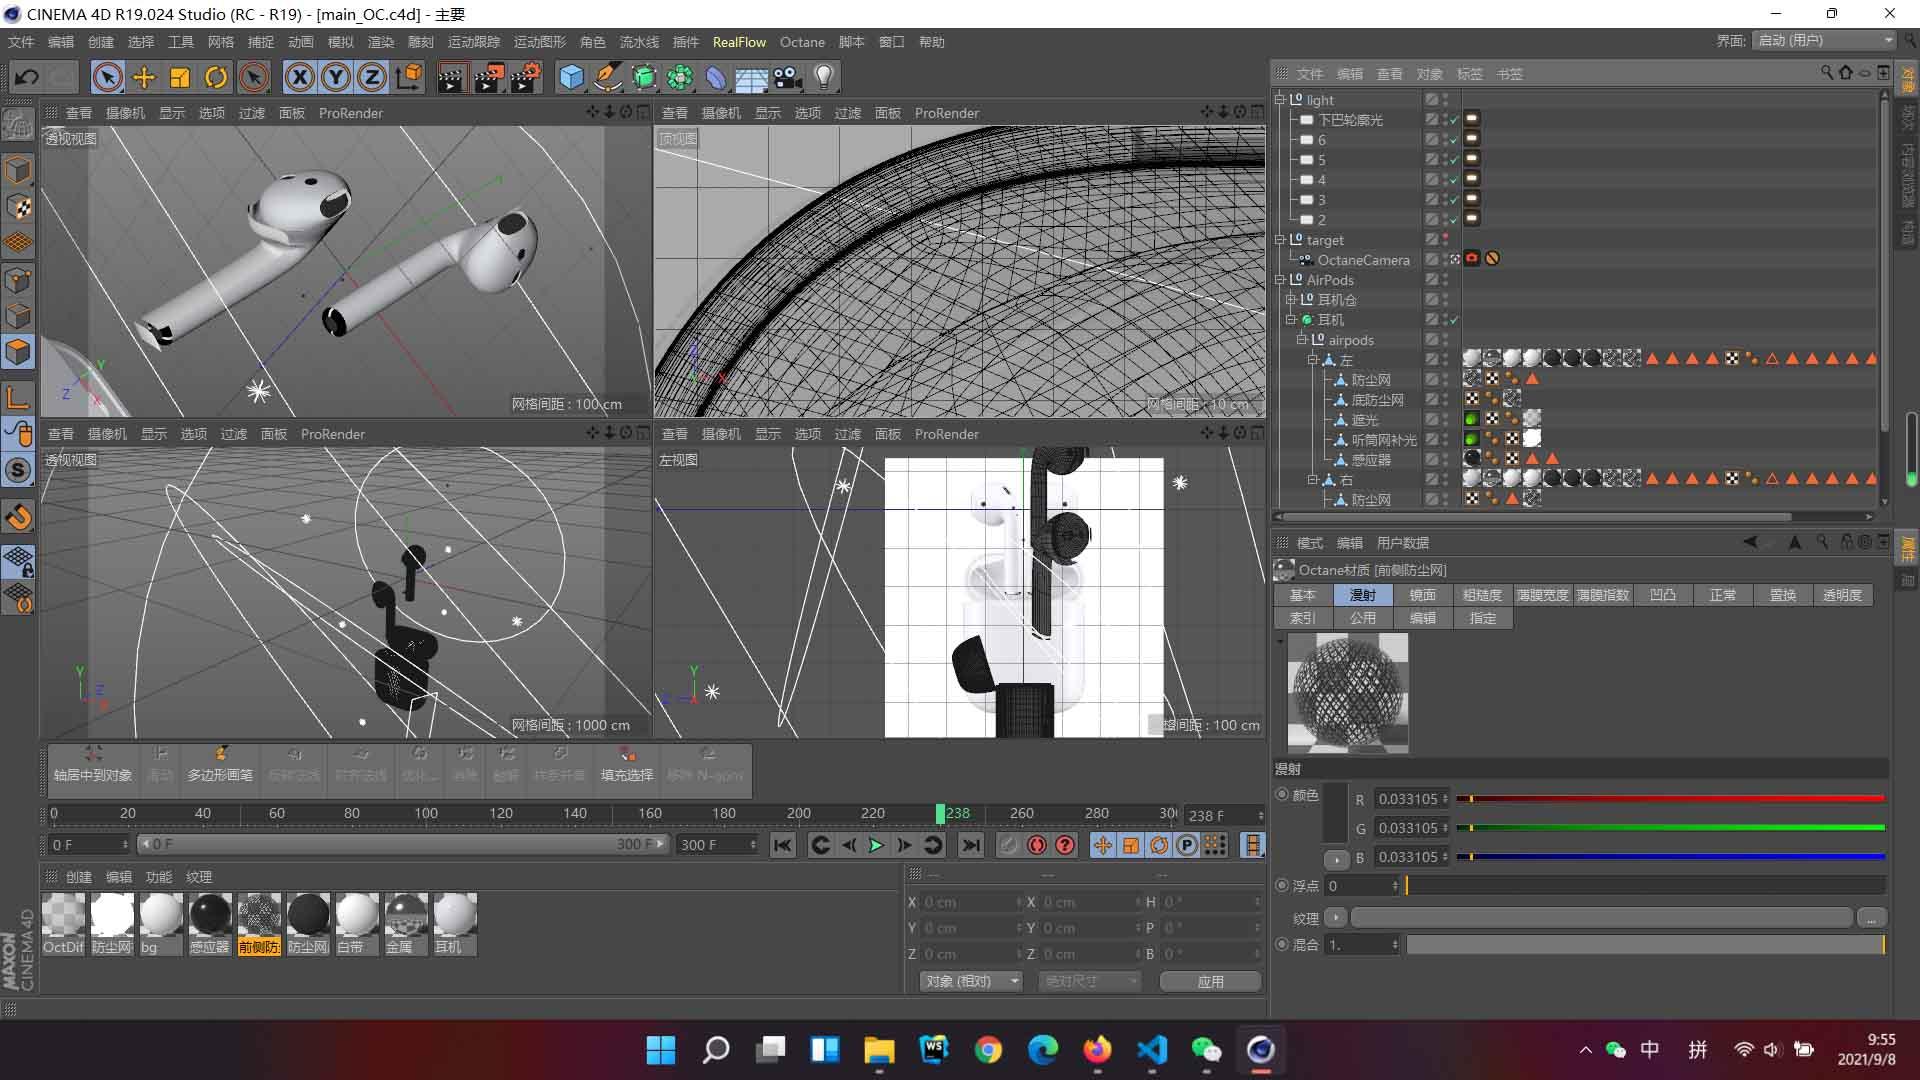Click the Light object bulb icon
The width and height of the screenshot is (1920, 1080).
(x=823, y=77)
